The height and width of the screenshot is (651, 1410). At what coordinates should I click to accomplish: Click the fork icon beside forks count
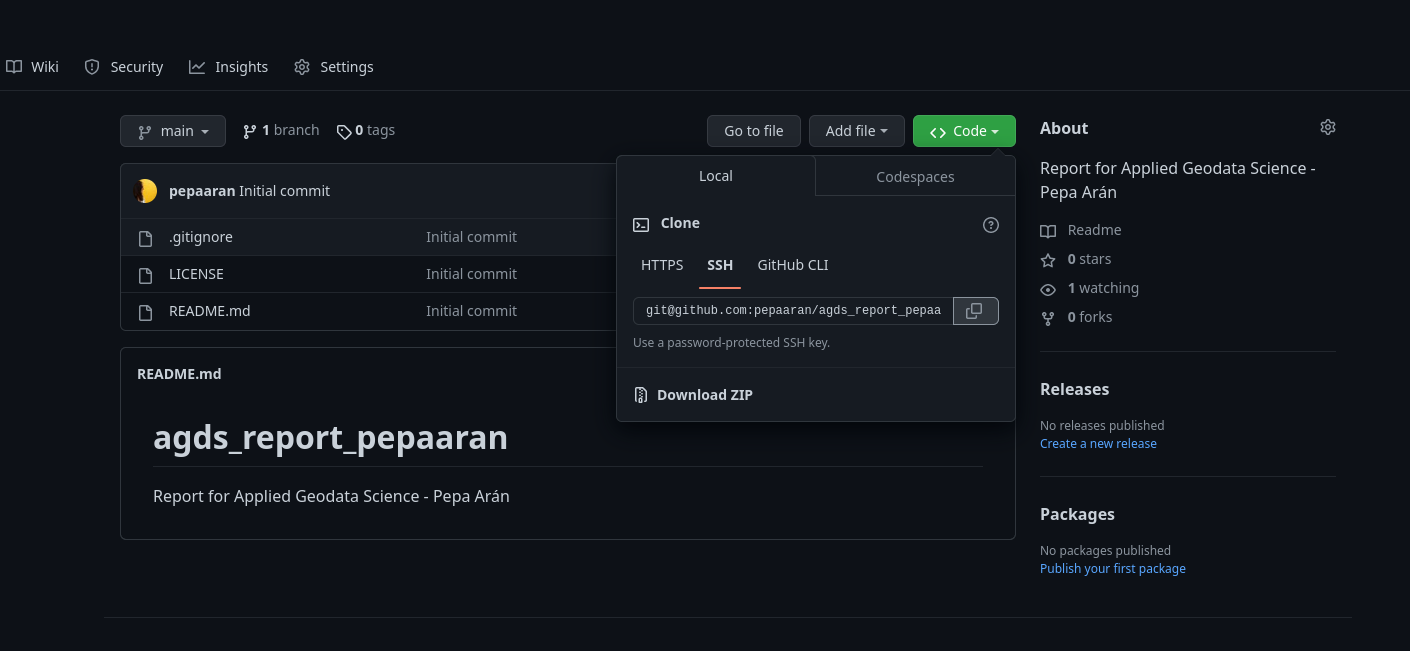point(1048,318)
